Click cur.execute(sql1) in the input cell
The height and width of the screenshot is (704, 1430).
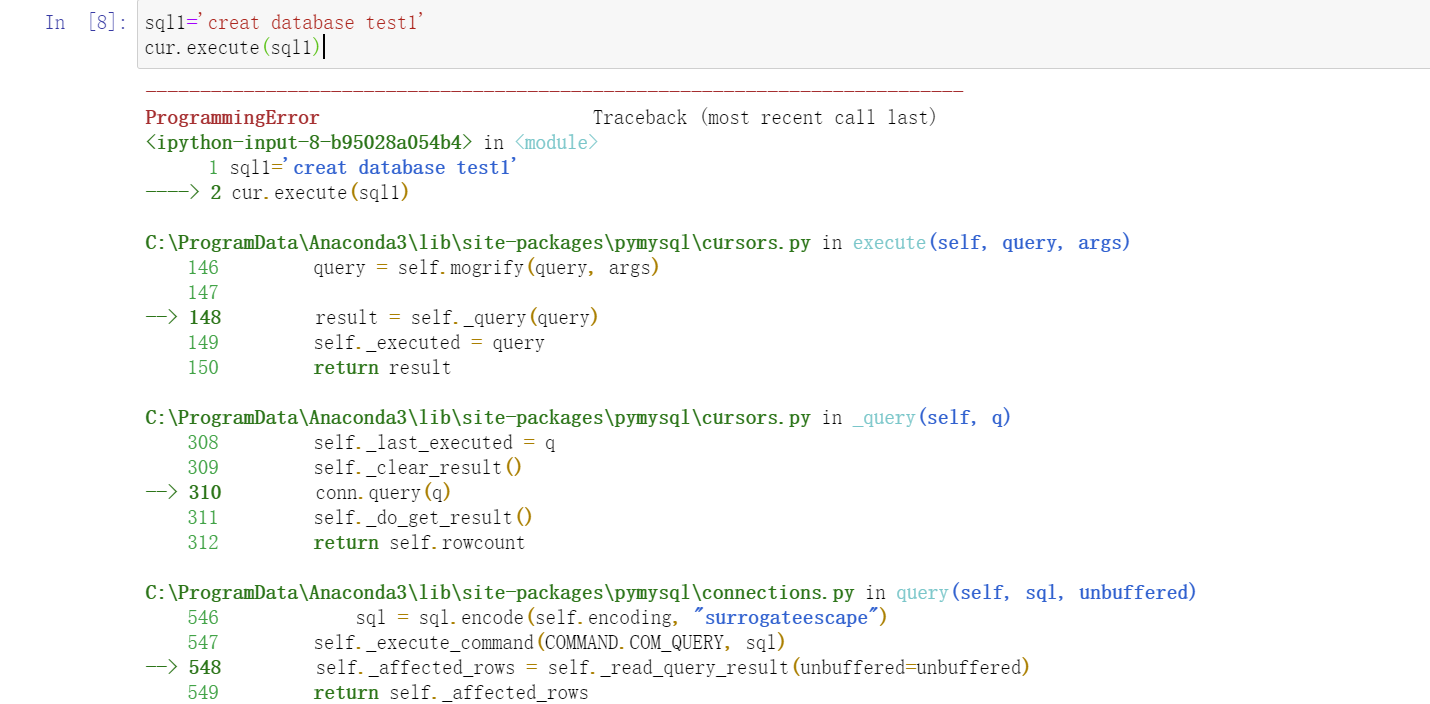(x=233, y=47)
